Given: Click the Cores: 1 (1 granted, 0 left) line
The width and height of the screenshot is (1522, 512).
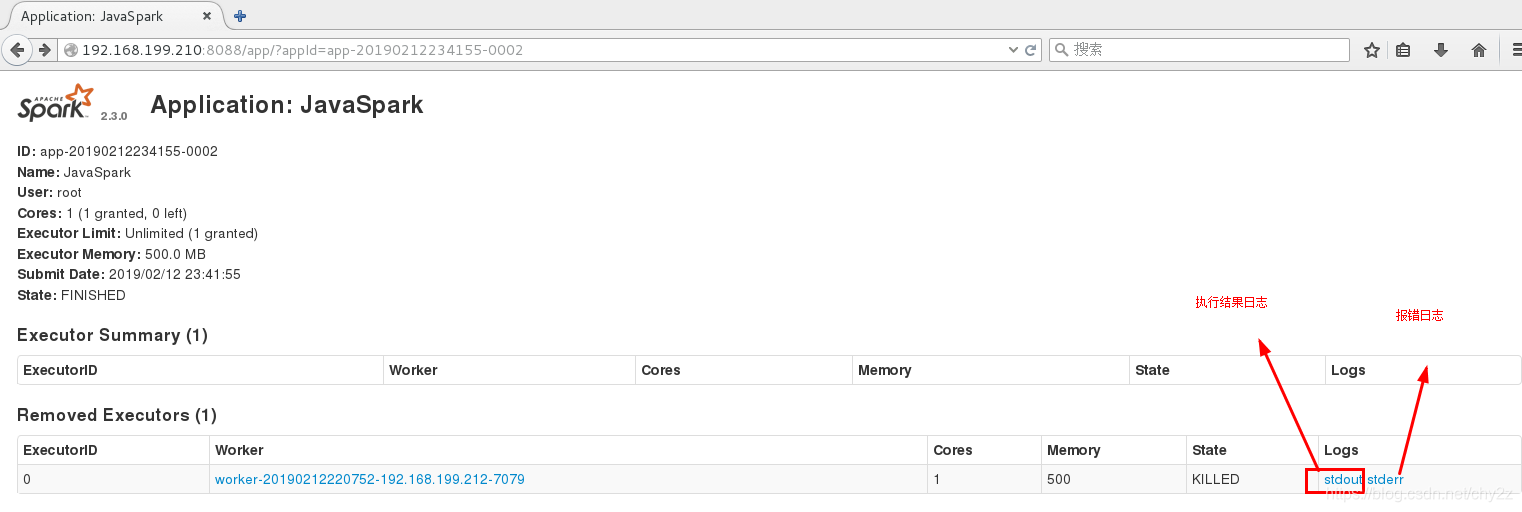Looking at the screenshot, I should (x=102, y=213).
